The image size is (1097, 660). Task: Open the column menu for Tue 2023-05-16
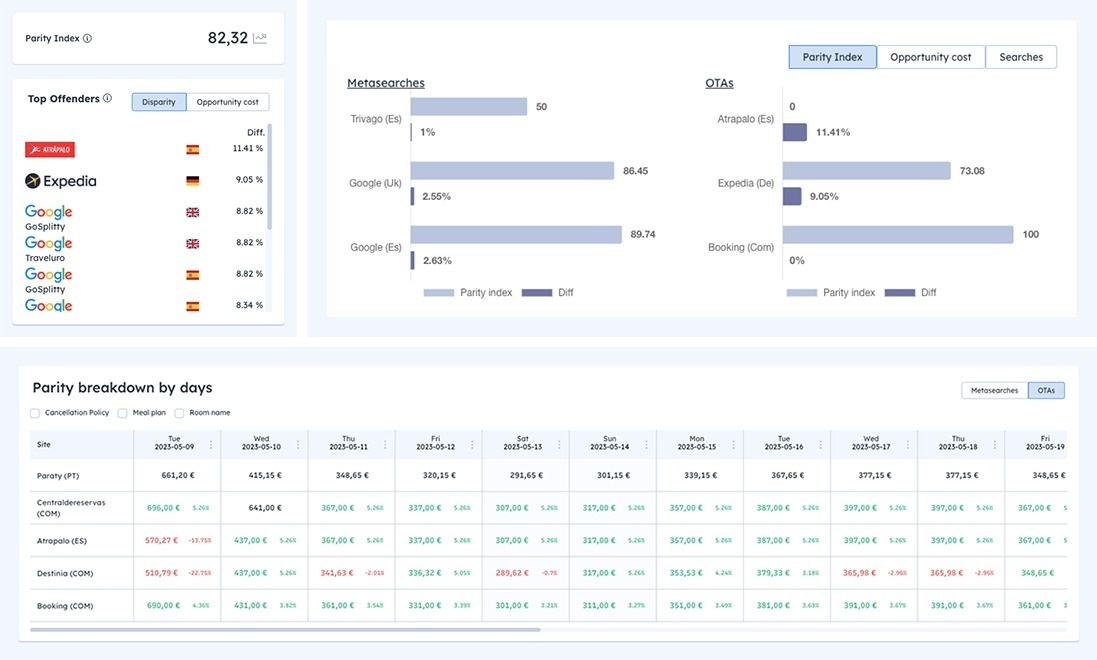[x=821, y=444]
